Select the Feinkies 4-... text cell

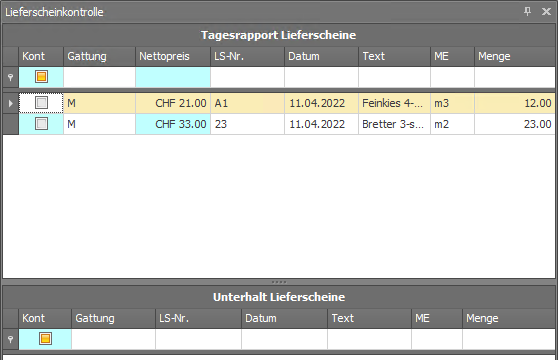coord(394,103)
